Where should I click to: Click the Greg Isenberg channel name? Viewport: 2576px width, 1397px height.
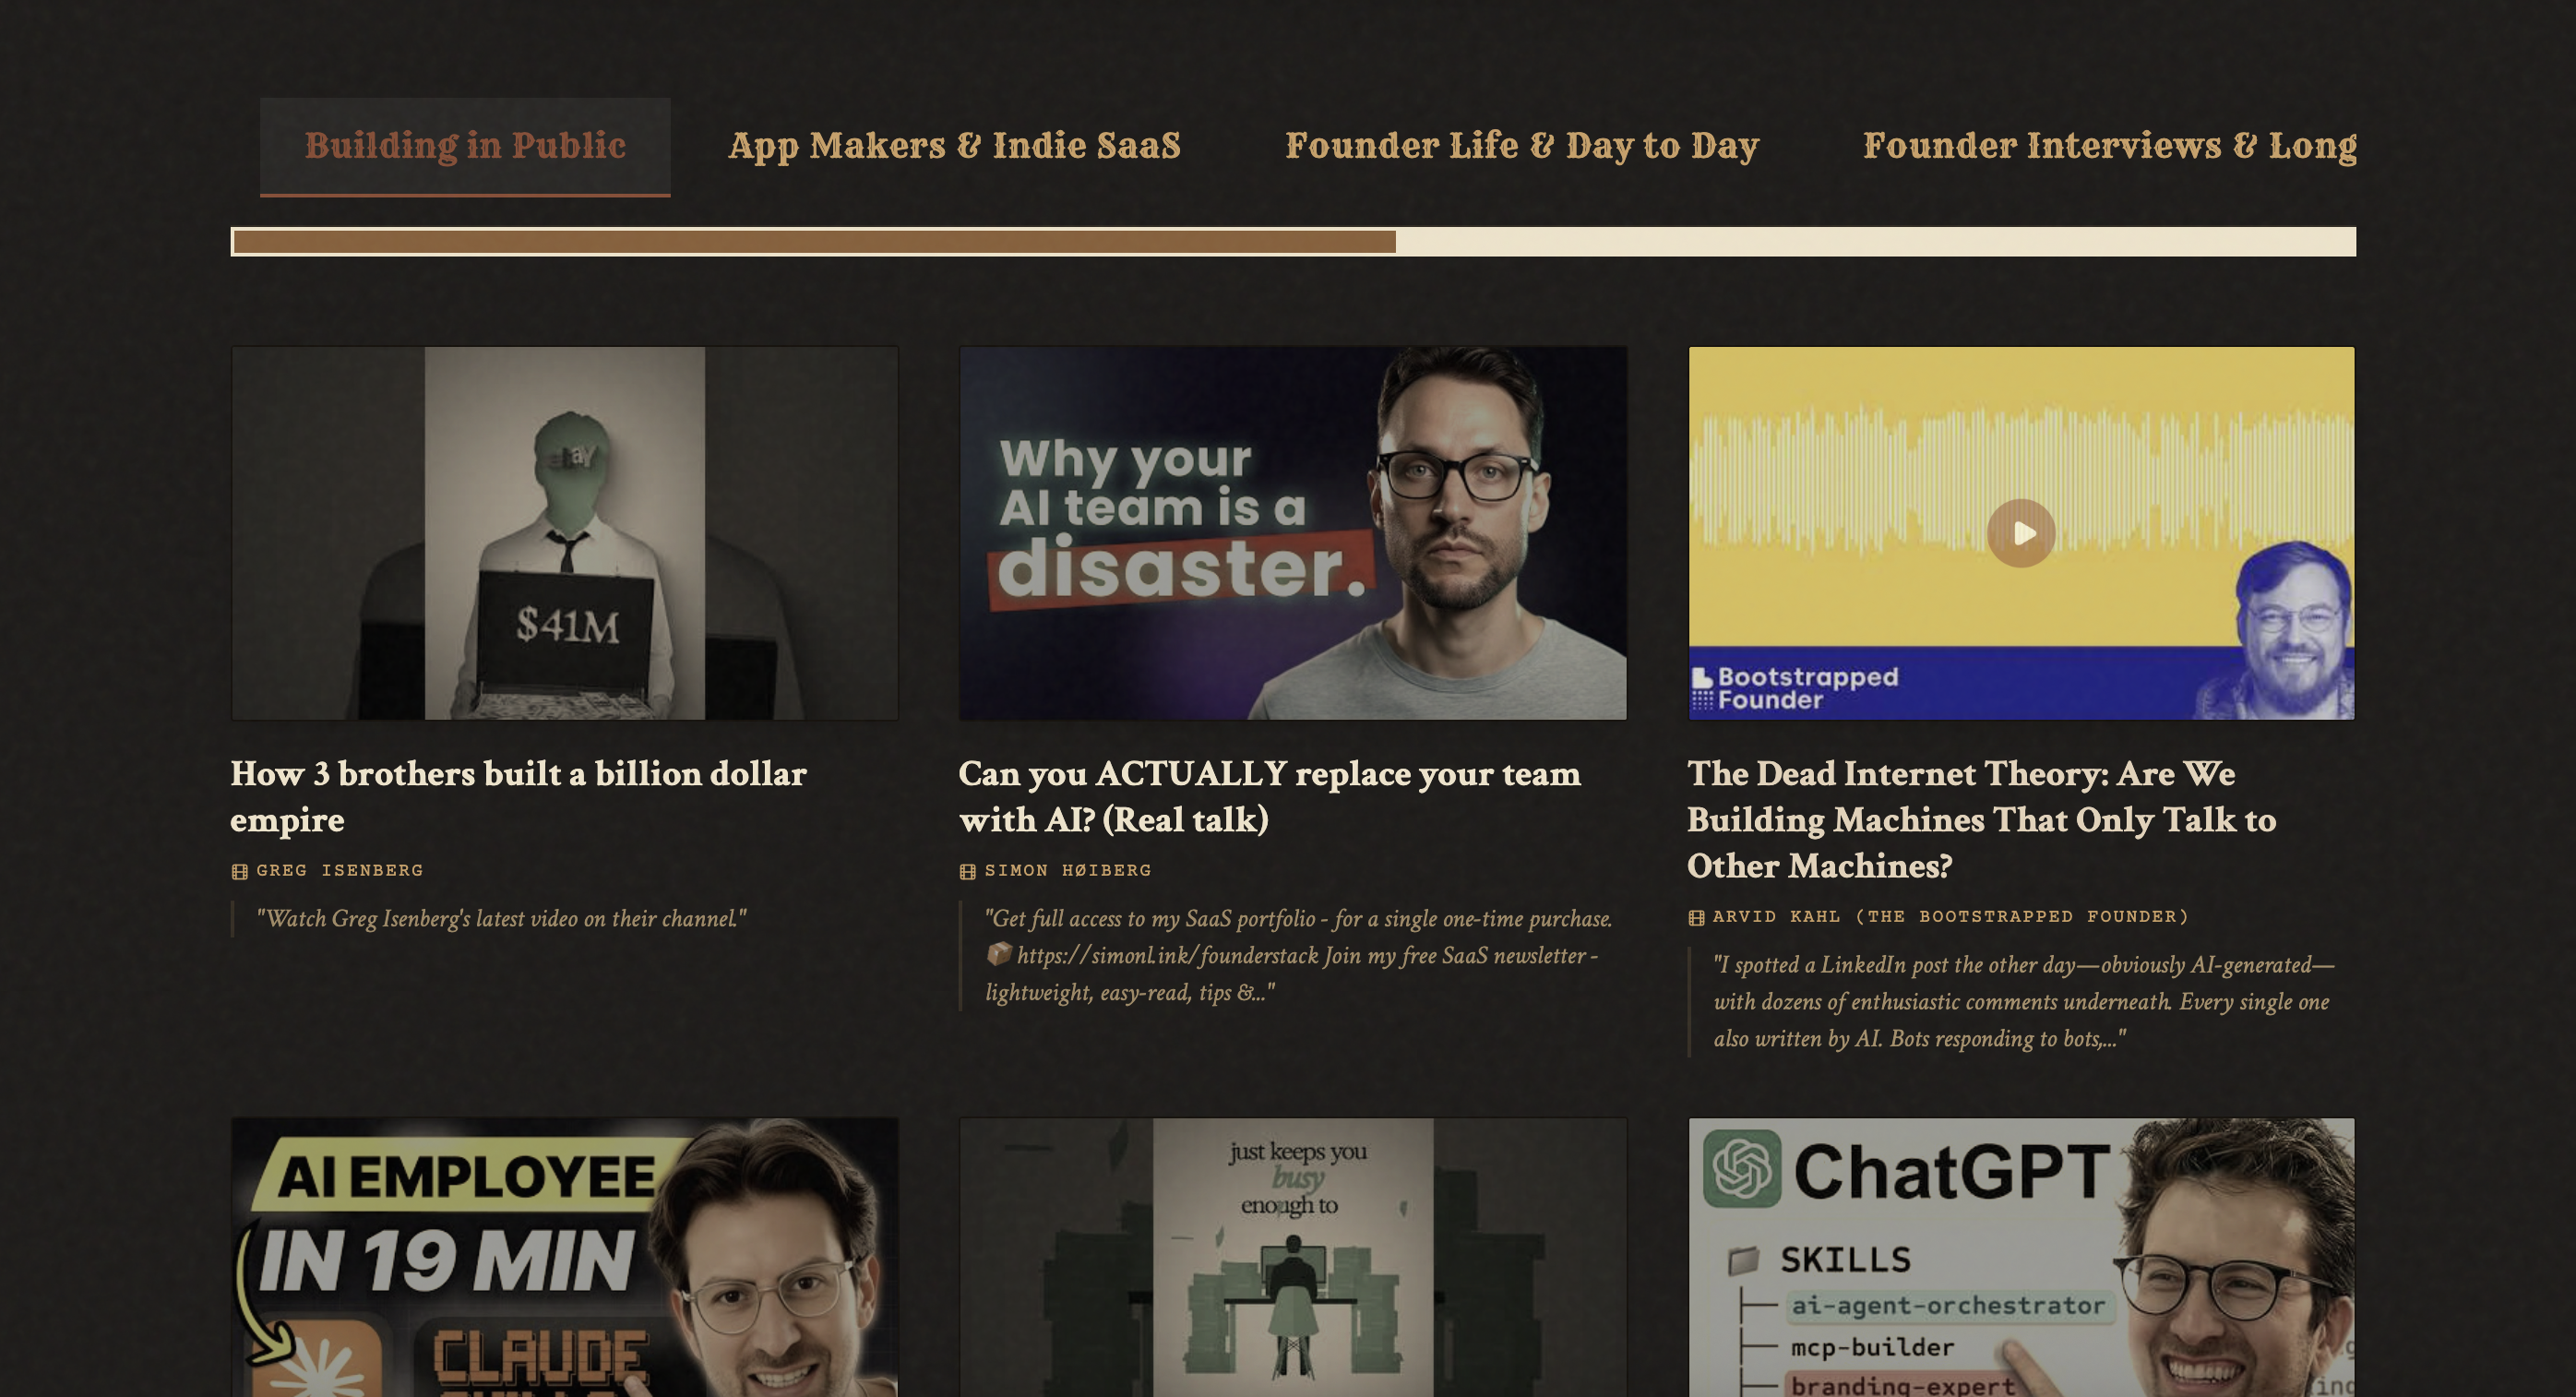point(340,870)
